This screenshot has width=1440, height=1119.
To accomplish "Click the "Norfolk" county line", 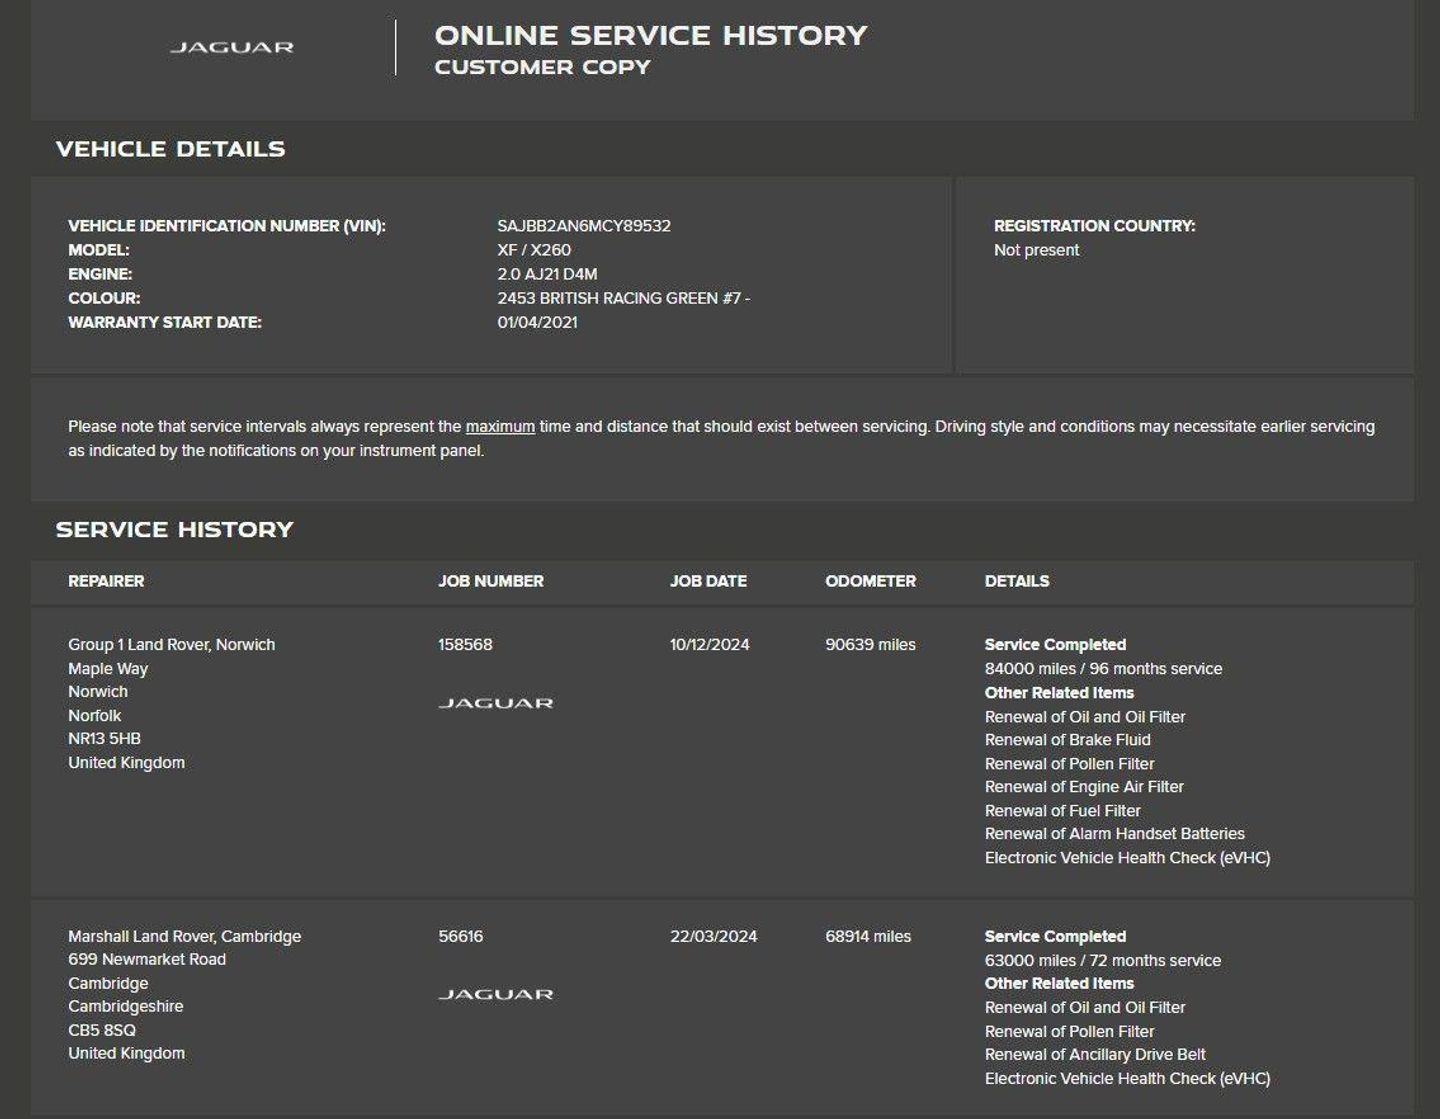I will pyautogui.click(x=95, y=716).
